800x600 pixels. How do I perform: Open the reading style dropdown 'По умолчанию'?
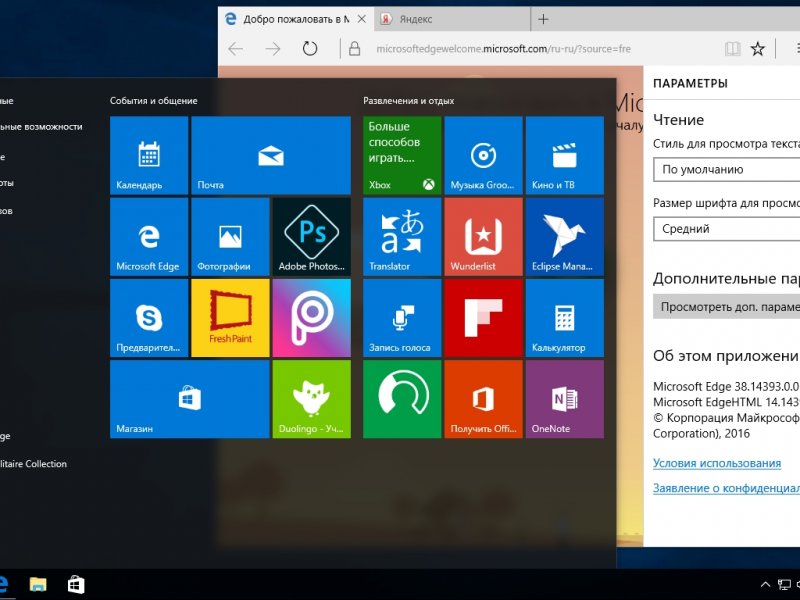(x=727, y=169)
